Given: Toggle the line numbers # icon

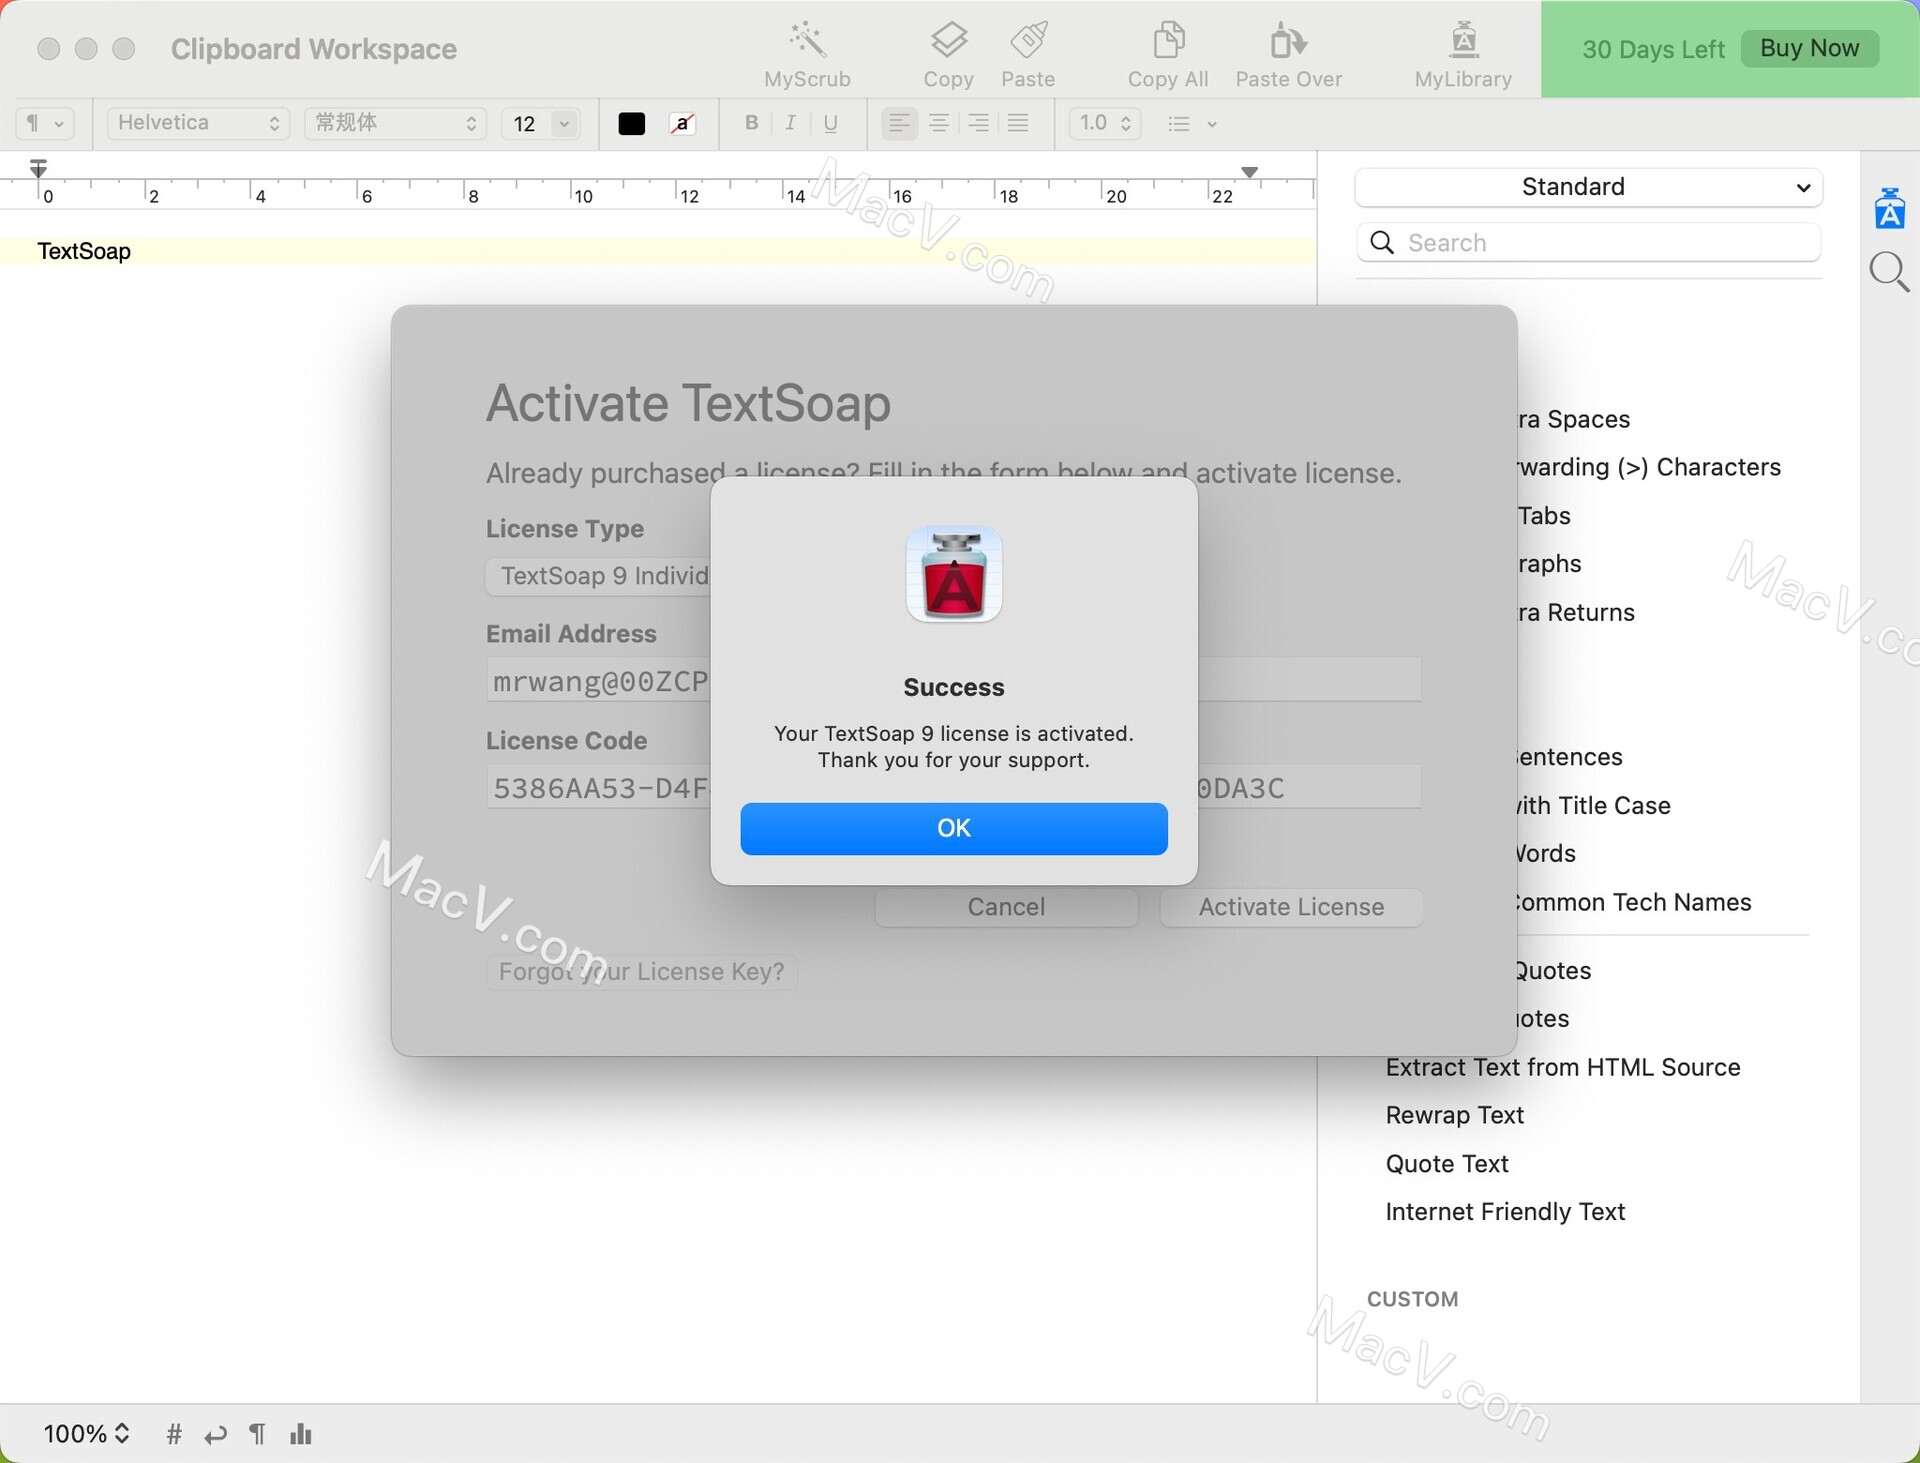Looking at the screenshot, I should point(174,1434).
